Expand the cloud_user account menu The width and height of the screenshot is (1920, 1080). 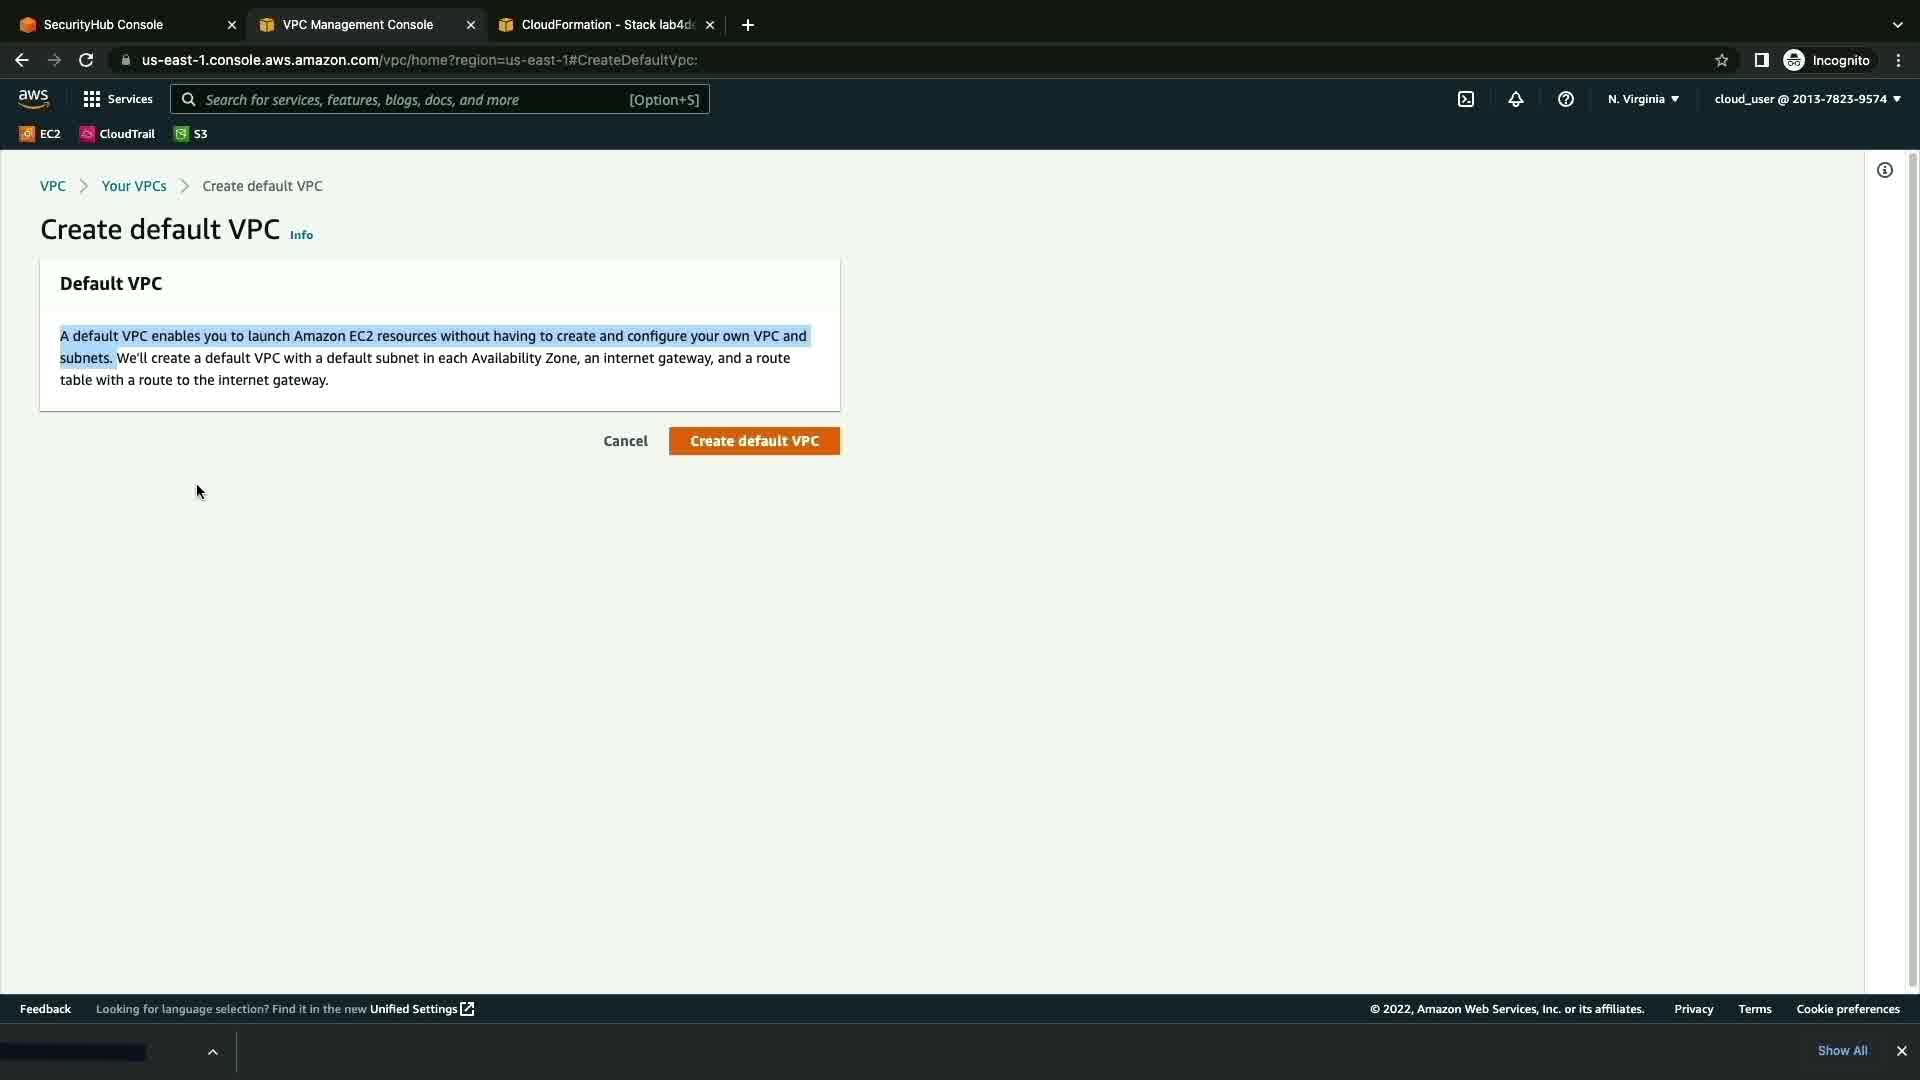click(x=1807, y=99)
